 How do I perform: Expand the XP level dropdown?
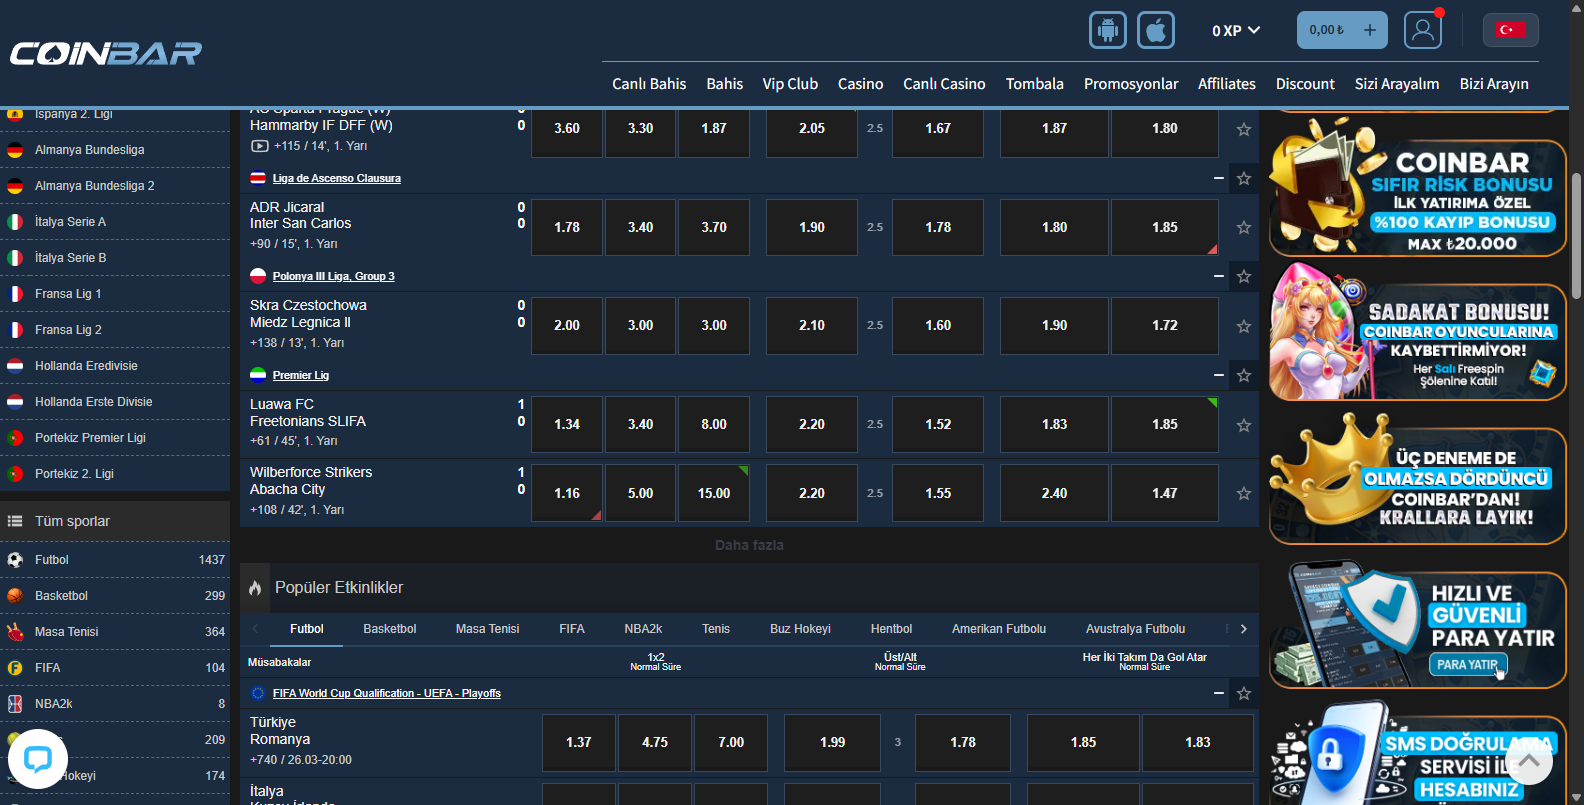(x=1236, y=30)
